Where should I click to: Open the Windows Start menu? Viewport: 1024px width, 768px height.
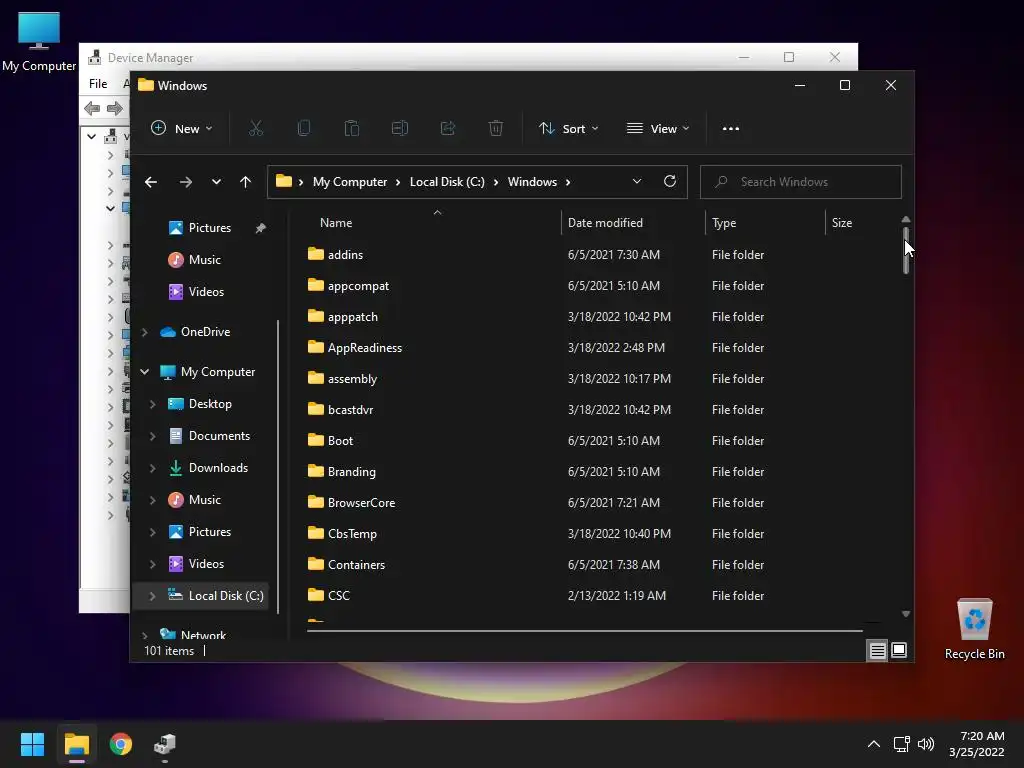(32, 744)
